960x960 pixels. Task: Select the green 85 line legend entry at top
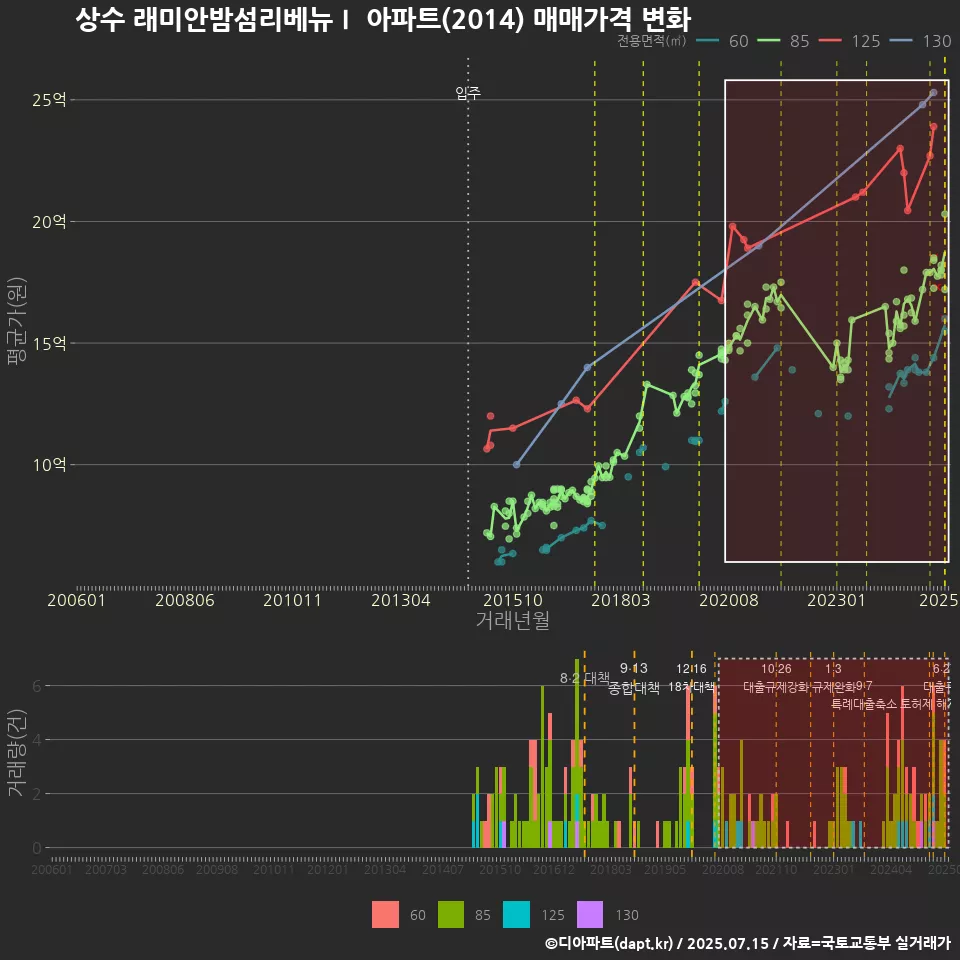[x=784, y=41]
